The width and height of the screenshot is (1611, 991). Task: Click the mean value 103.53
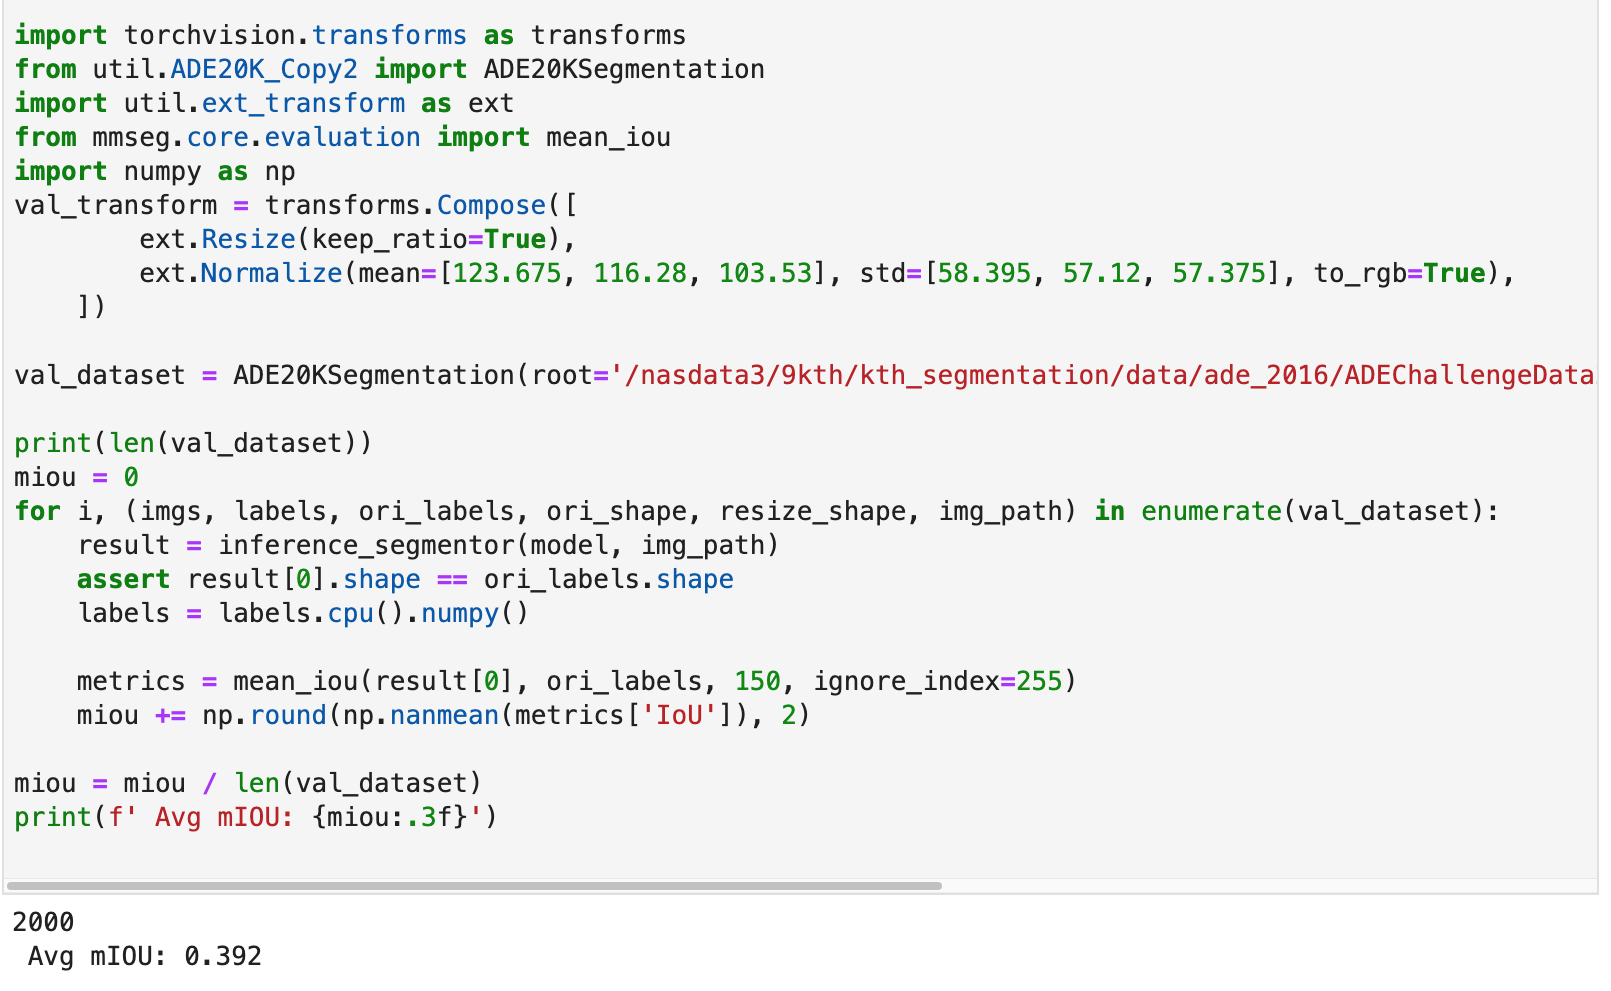tap(765, 273)
